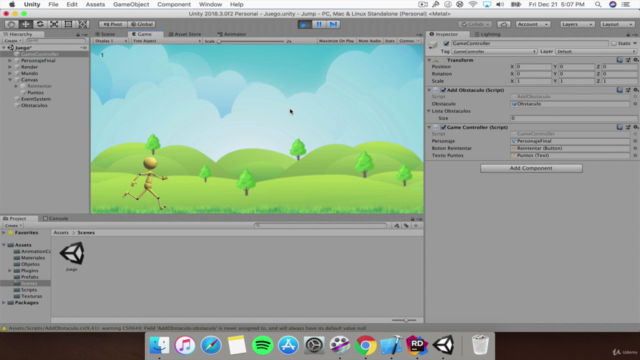640x360 pixels.
Task: Open the Layout dropdown
Action: click(617, 24)
